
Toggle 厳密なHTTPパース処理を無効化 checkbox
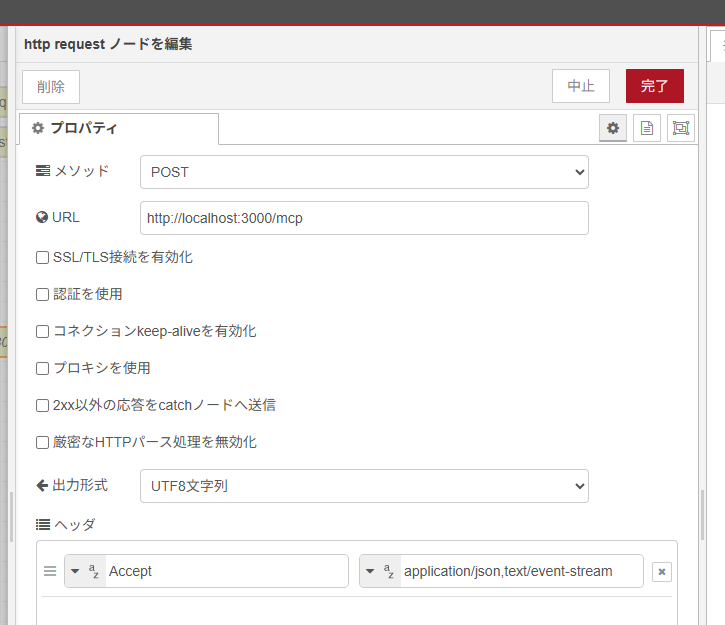[43, 442]
